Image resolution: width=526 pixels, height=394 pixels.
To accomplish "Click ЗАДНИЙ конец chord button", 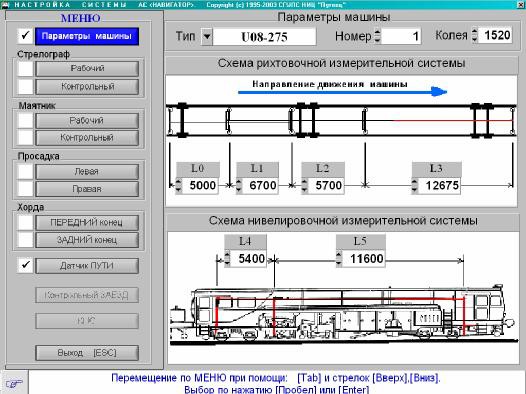I will pos(87,240).
